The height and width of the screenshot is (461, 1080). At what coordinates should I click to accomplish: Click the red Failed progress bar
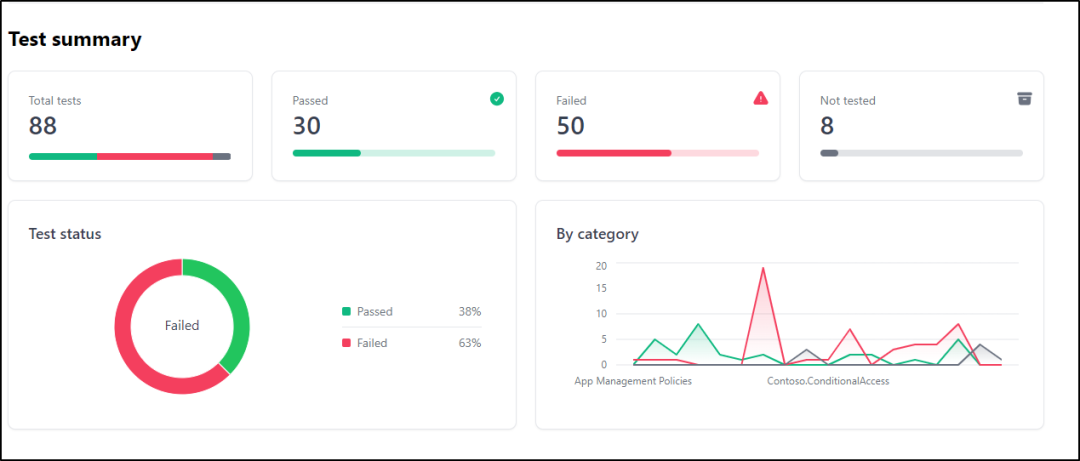(x=658, y=153)
